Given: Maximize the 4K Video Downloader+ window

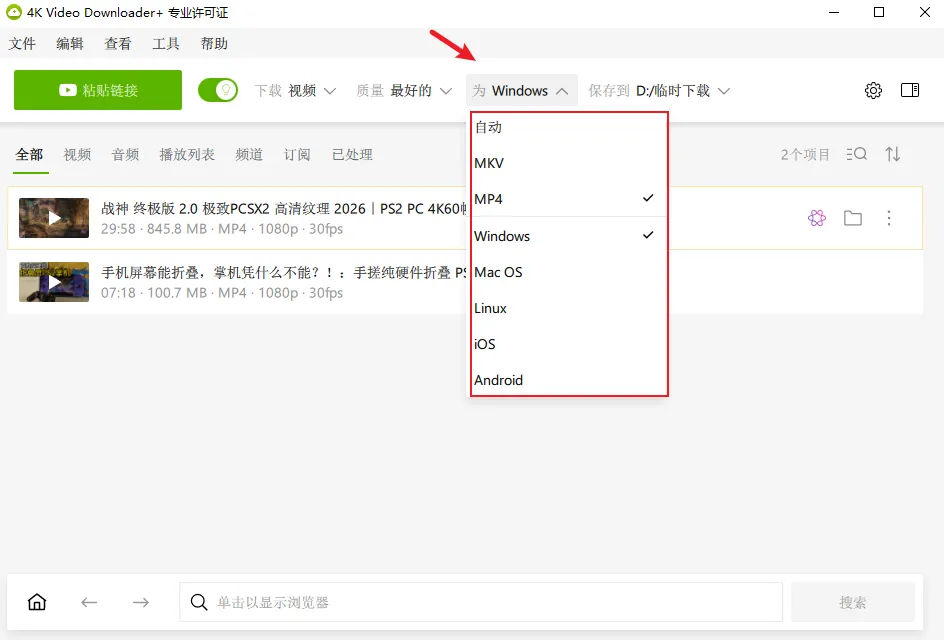Looking at the screenshot, I should click(879, 12).
